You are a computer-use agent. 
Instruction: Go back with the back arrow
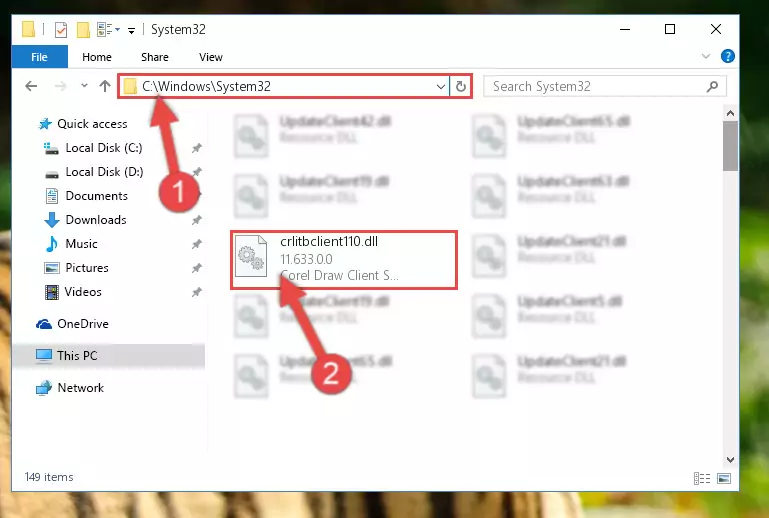click(31, 86)
